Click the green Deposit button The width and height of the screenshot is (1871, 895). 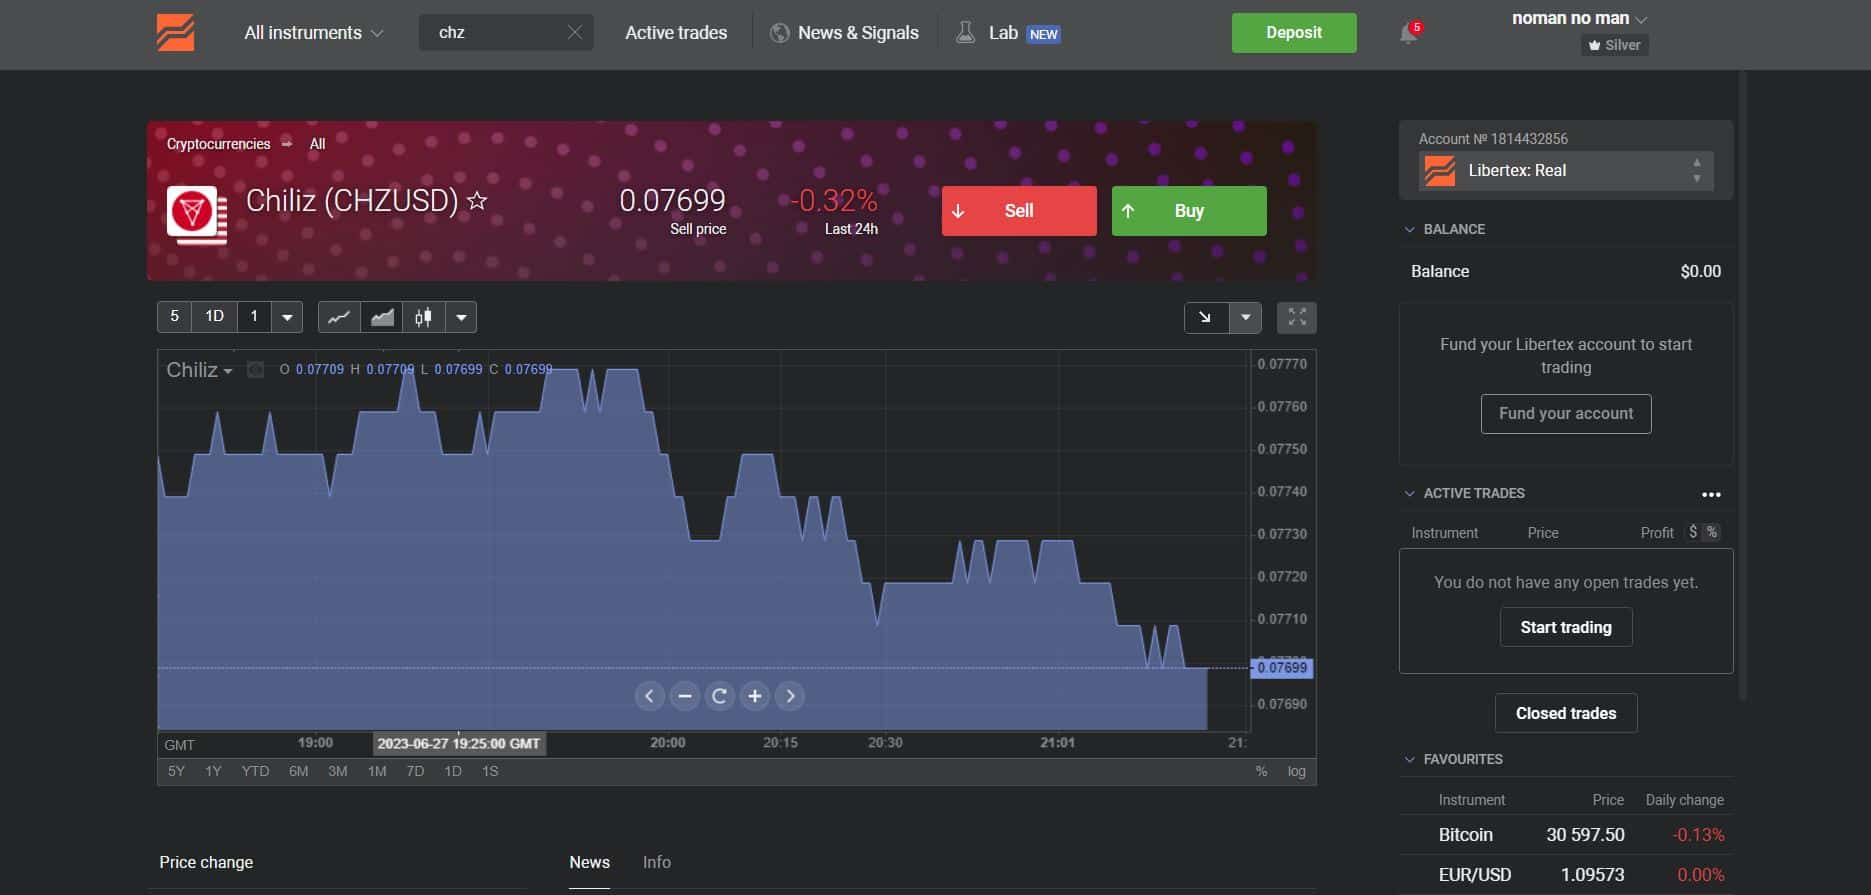1294,33
